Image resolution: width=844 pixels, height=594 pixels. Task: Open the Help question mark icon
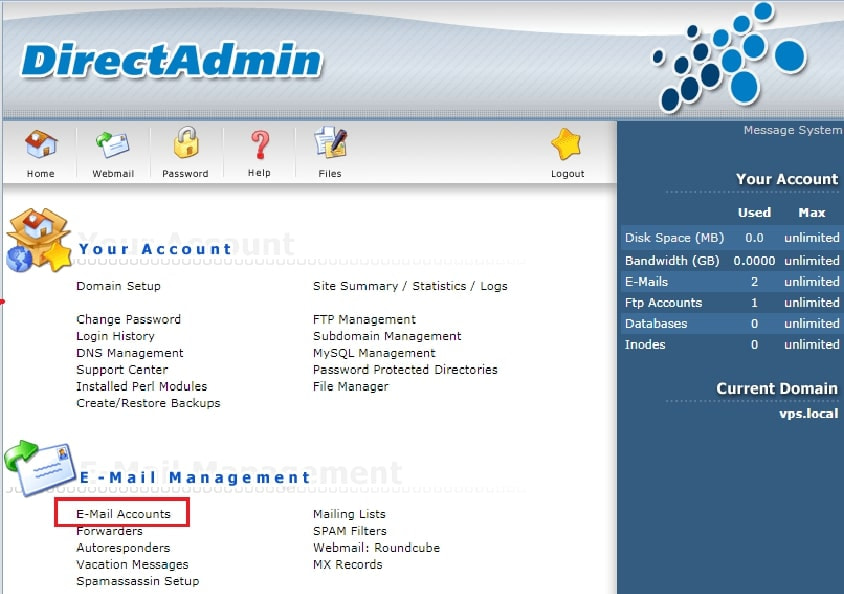(x=260, y=145)
